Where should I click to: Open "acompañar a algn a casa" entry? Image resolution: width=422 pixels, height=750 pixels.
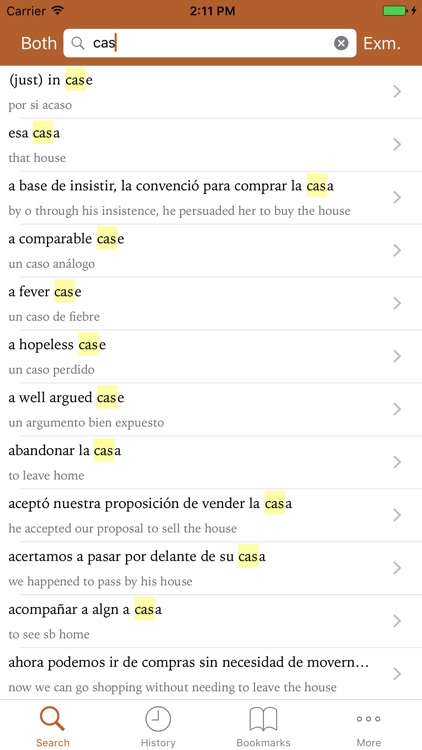211,621
